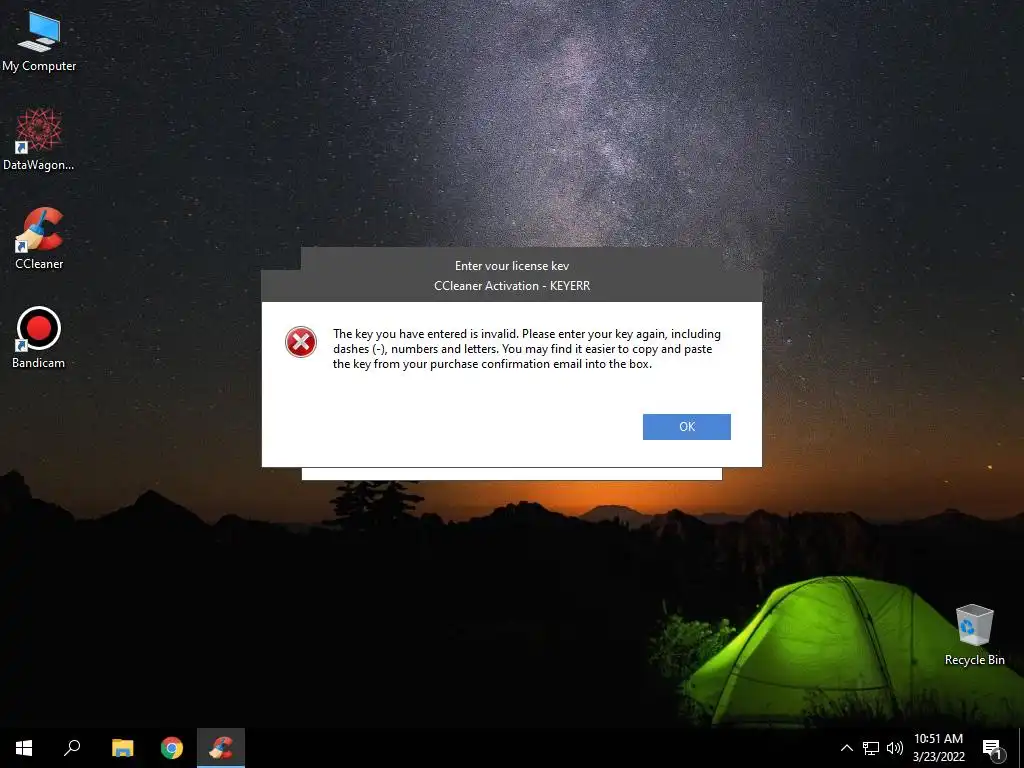Open the Windows Start menu
This screenshot has width=1024, height=768.
24,748
